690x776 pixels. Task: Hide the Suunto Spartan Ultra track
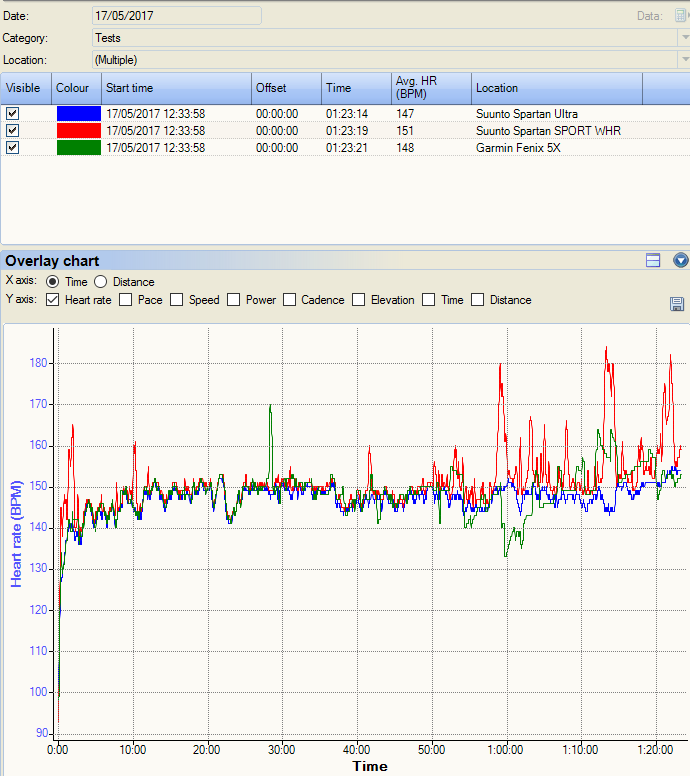pos(13,114)
